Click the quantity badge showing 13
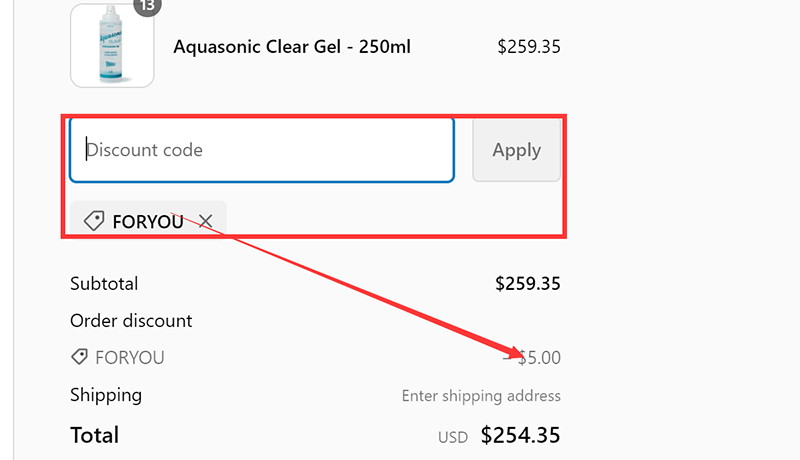The image size is (800, 460). [x=147, y=5]
